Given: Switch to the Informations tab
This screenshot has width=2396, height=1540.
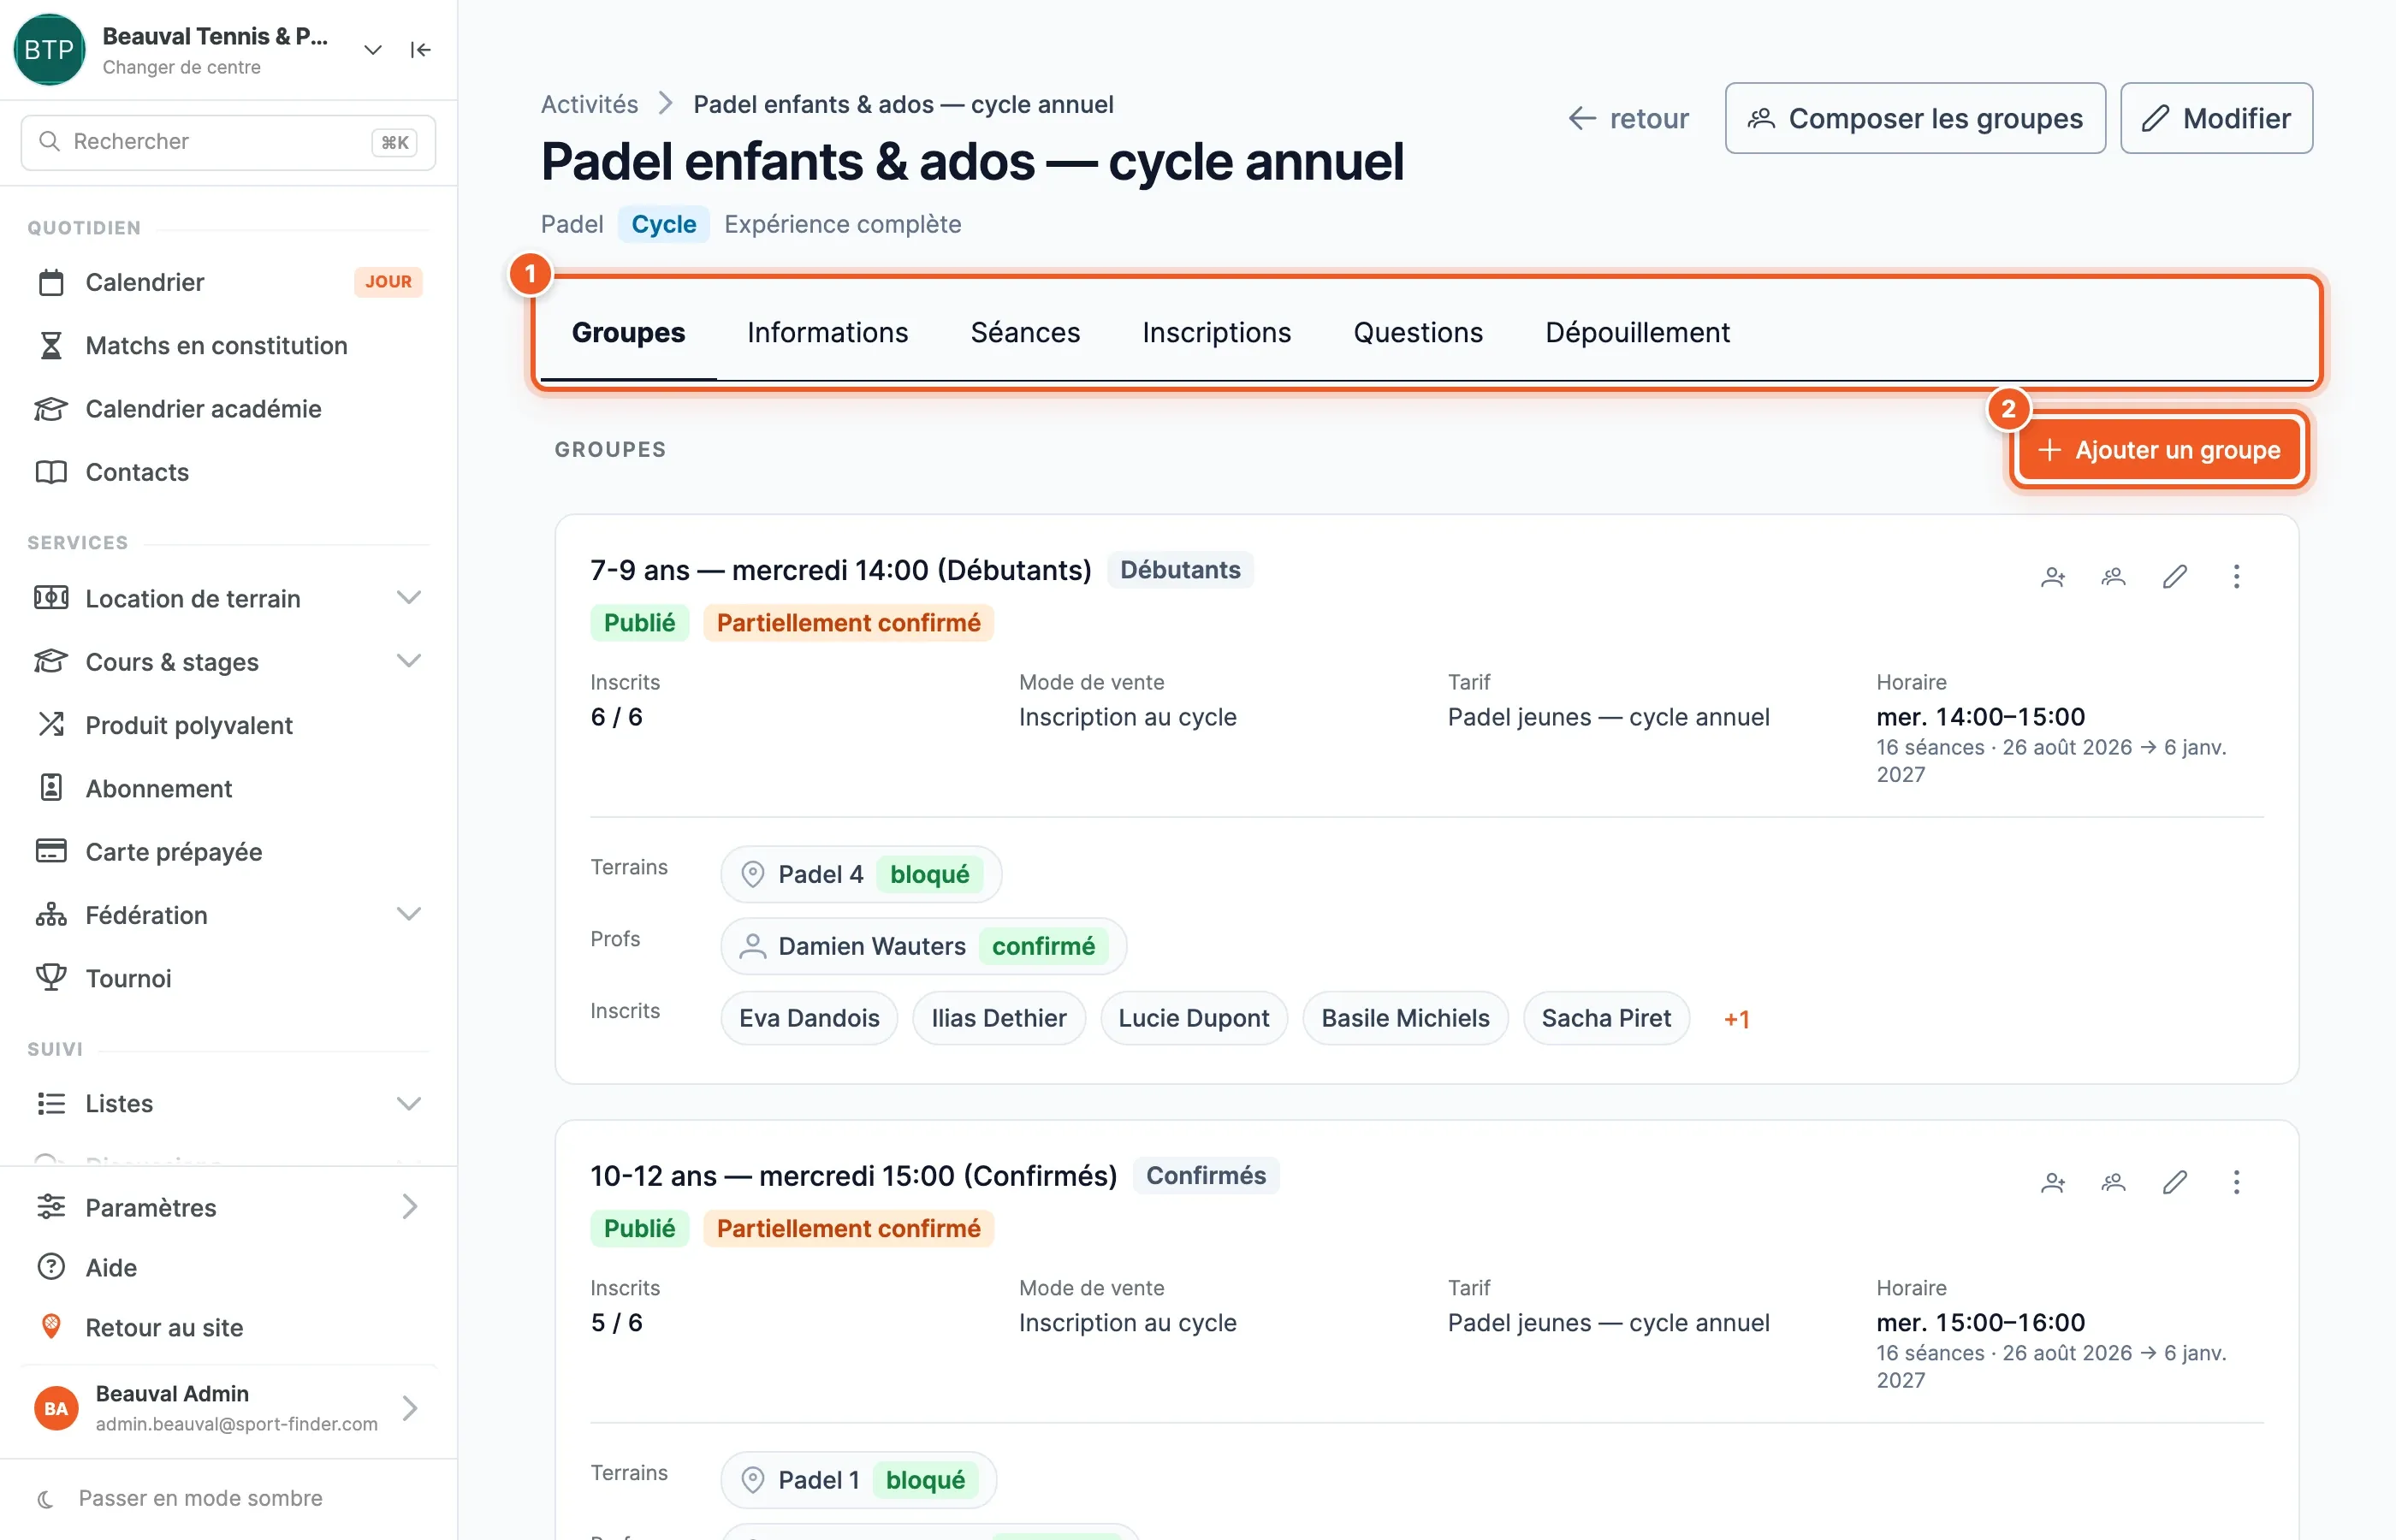Looking at the screenshot, I should [x=827, y=332].
